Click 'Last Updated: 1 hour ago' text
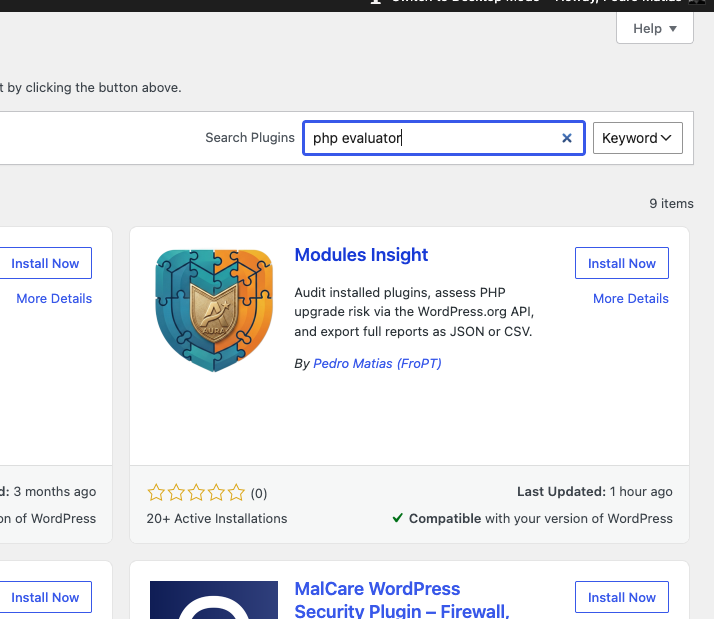Image resolution: width=714 pixels, height=619 pixels. tap(595, 491)
